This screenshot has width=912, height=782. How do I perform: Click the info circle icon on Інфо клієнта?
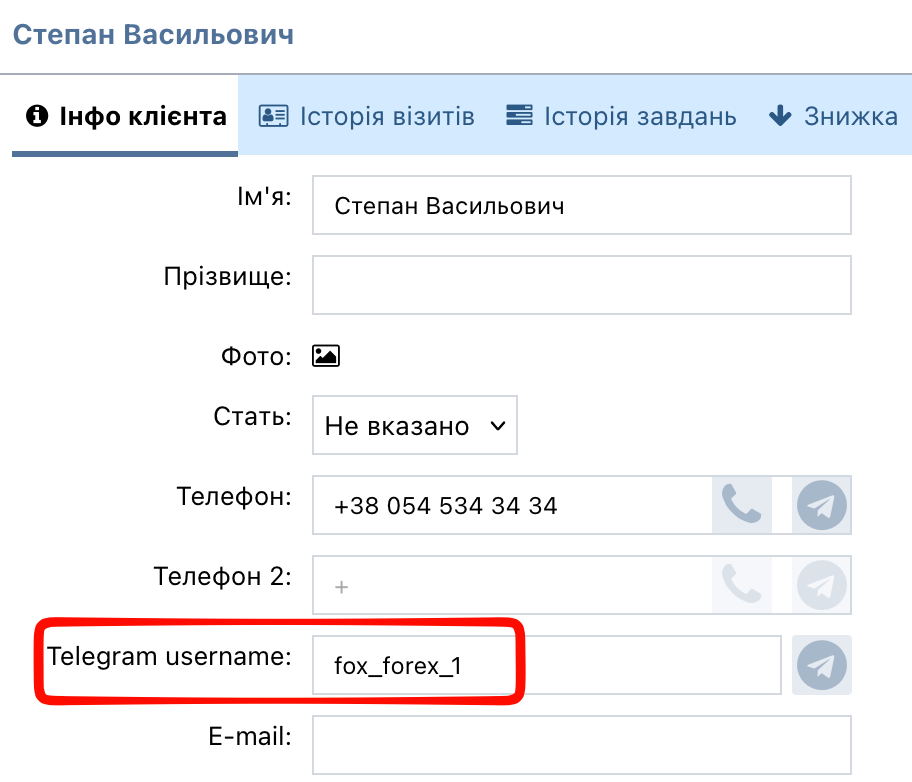tap(38, 117)
